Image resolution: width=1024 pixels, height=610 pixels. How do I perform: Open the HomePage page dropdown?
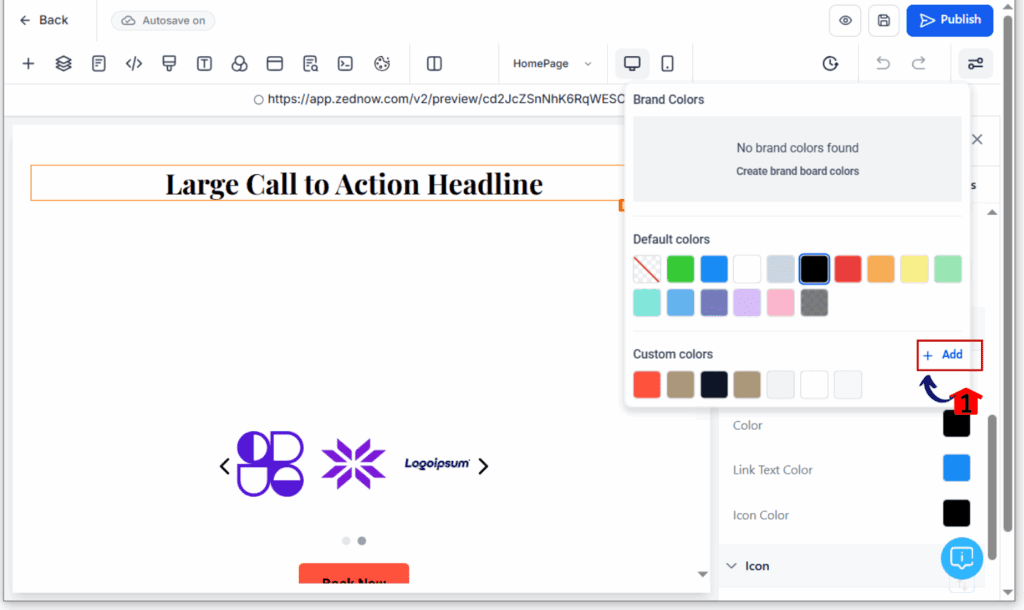(x=552, y=63)
